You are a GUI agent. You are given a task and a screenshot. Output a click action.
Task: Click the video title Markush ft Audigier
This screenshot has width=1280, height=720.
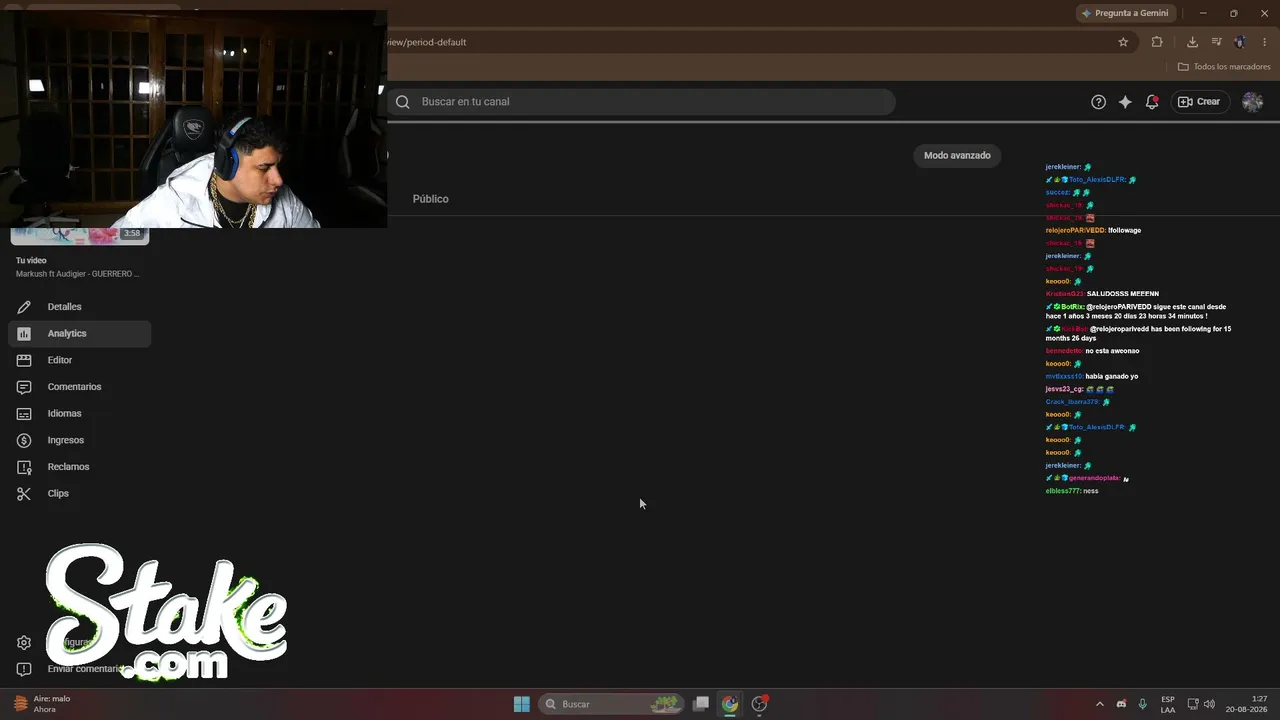pos(78,274)
